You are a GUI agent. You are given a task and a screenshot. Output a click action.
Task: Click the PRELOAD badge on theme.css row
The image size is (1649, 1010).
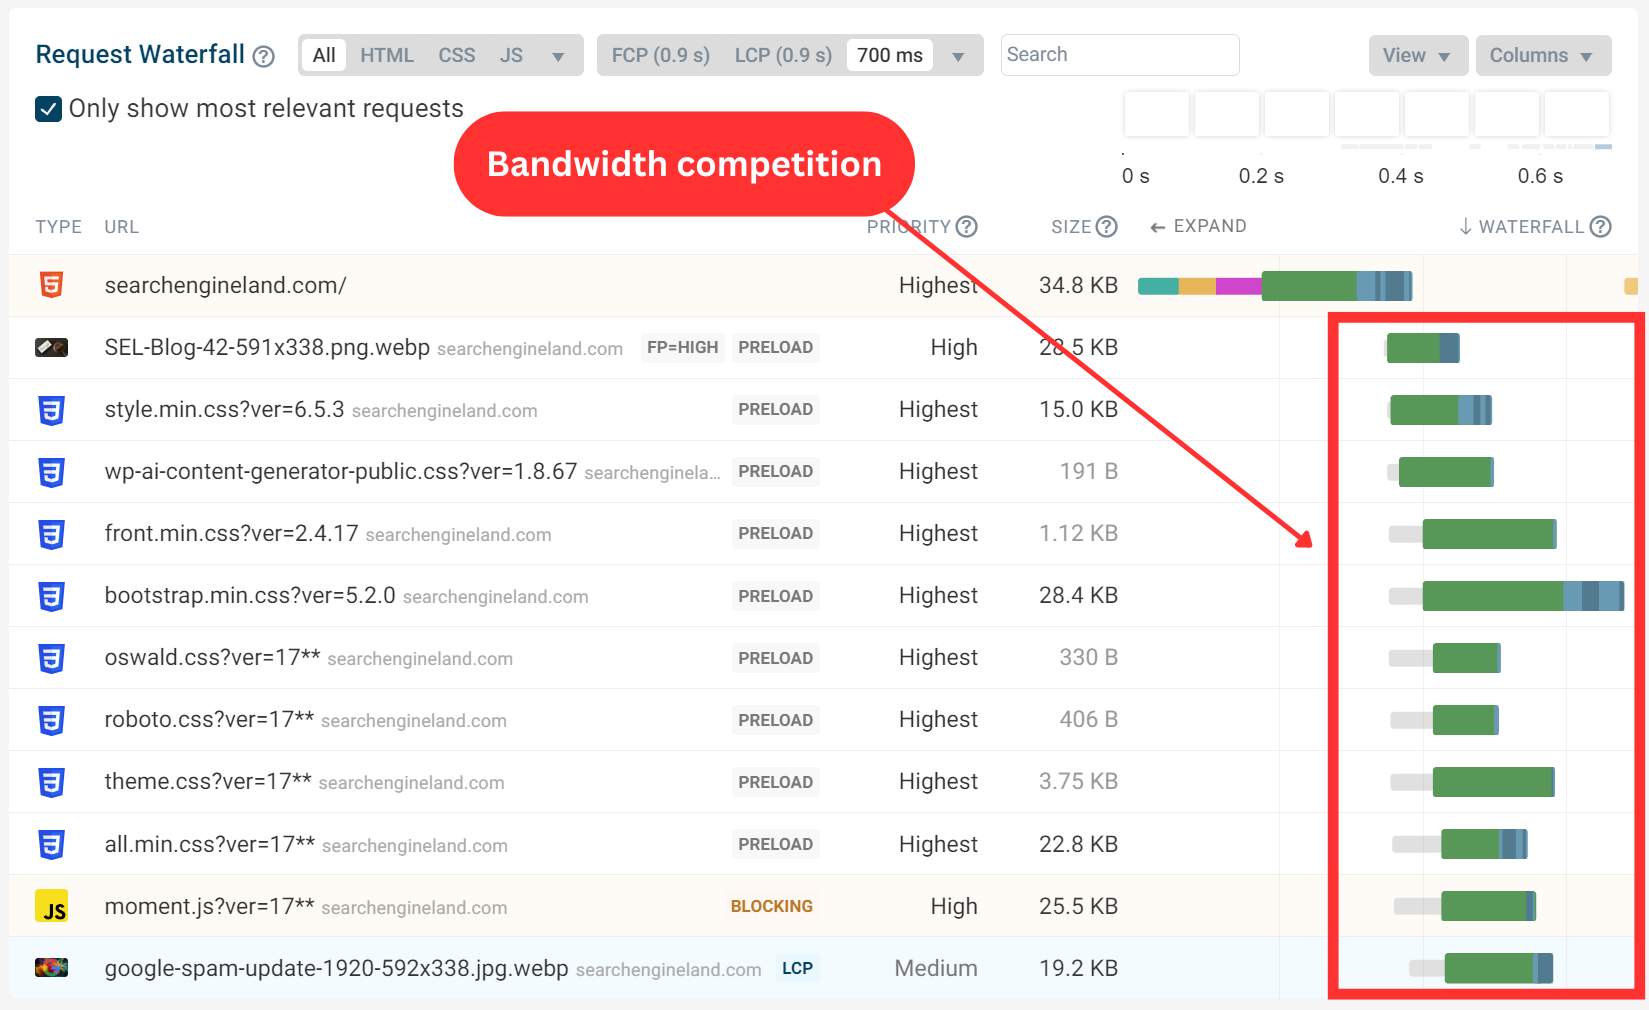775,782
